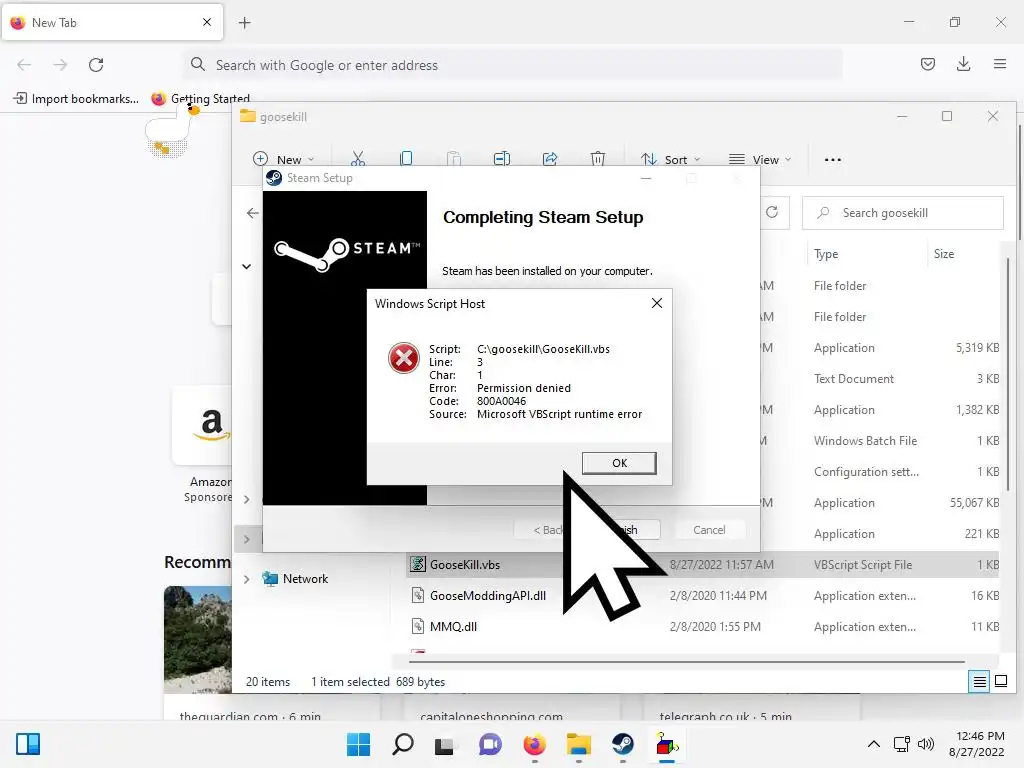Screen dimensions: 1024x768
Task: Open the View dropdown in Explorer
Action: point(760,159)
